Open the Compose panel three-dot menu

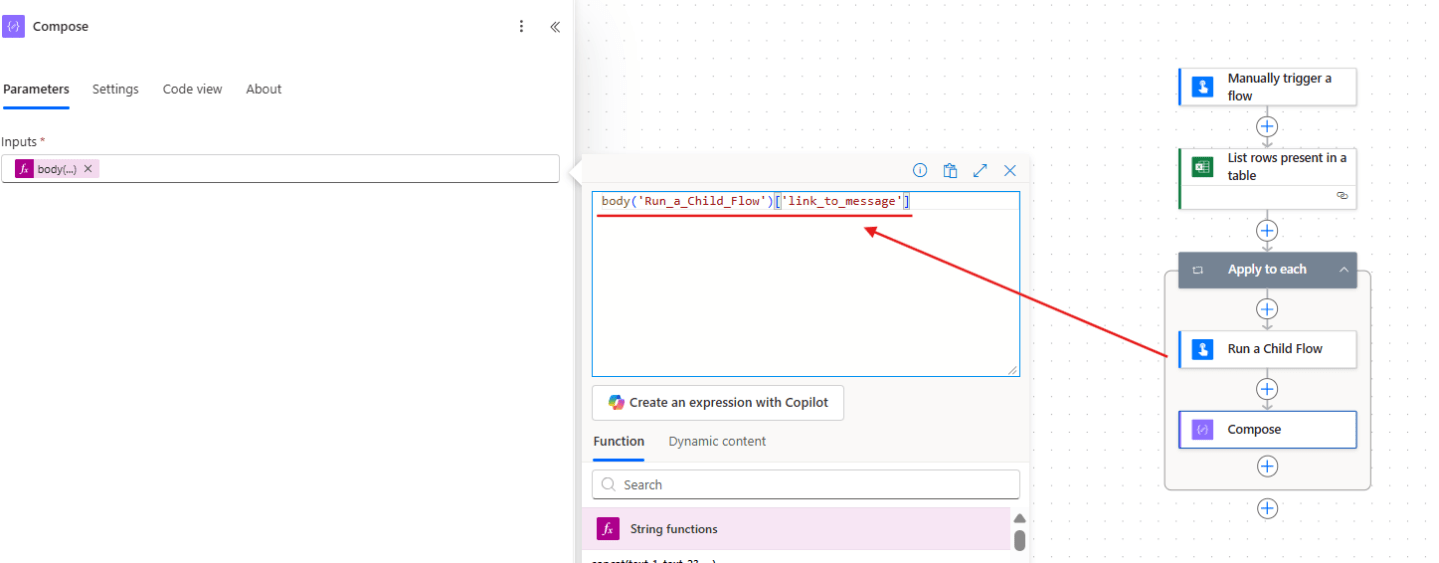pyautogui.click(x=521, y=27)
